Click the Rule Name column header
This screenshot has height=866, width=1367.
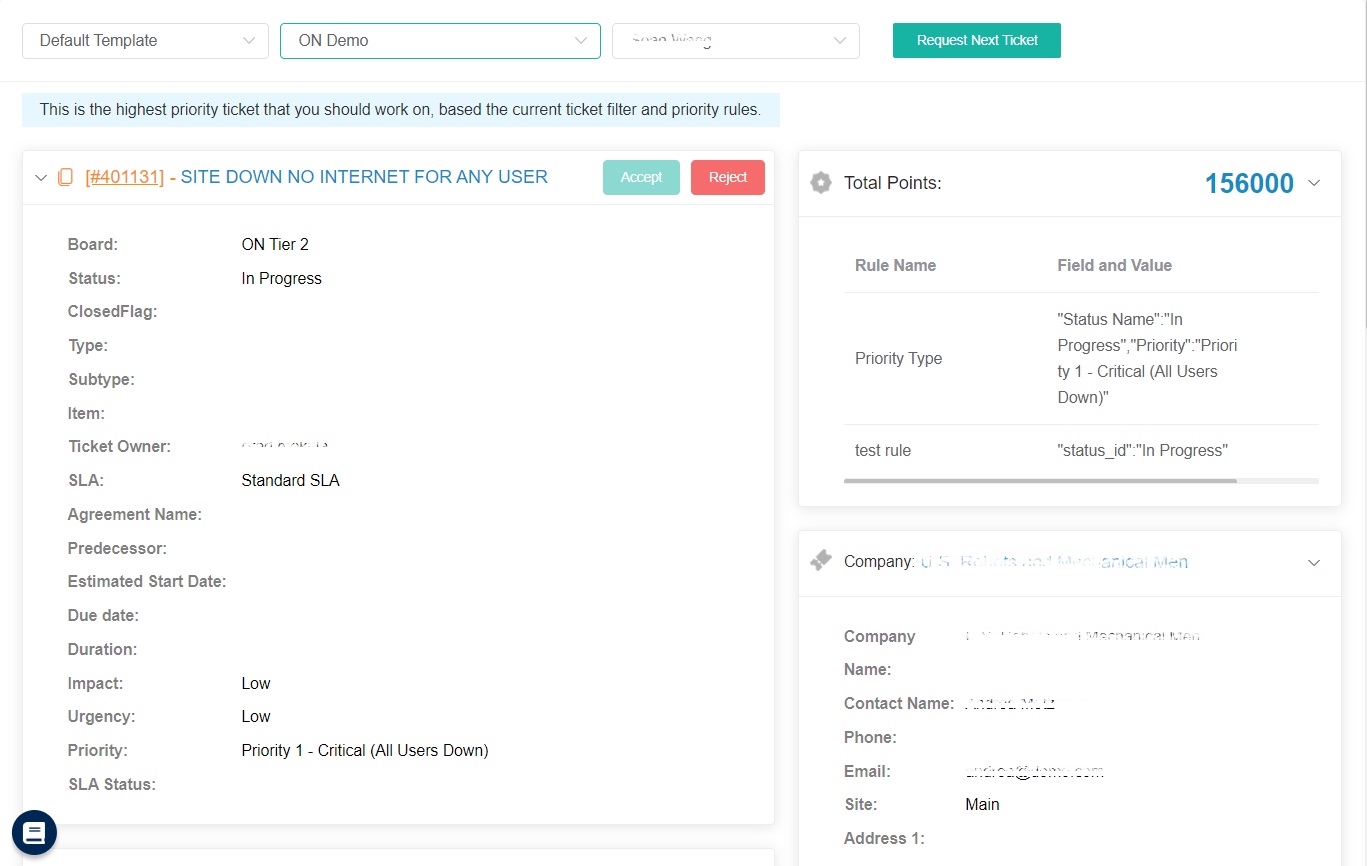pos(895,265)
